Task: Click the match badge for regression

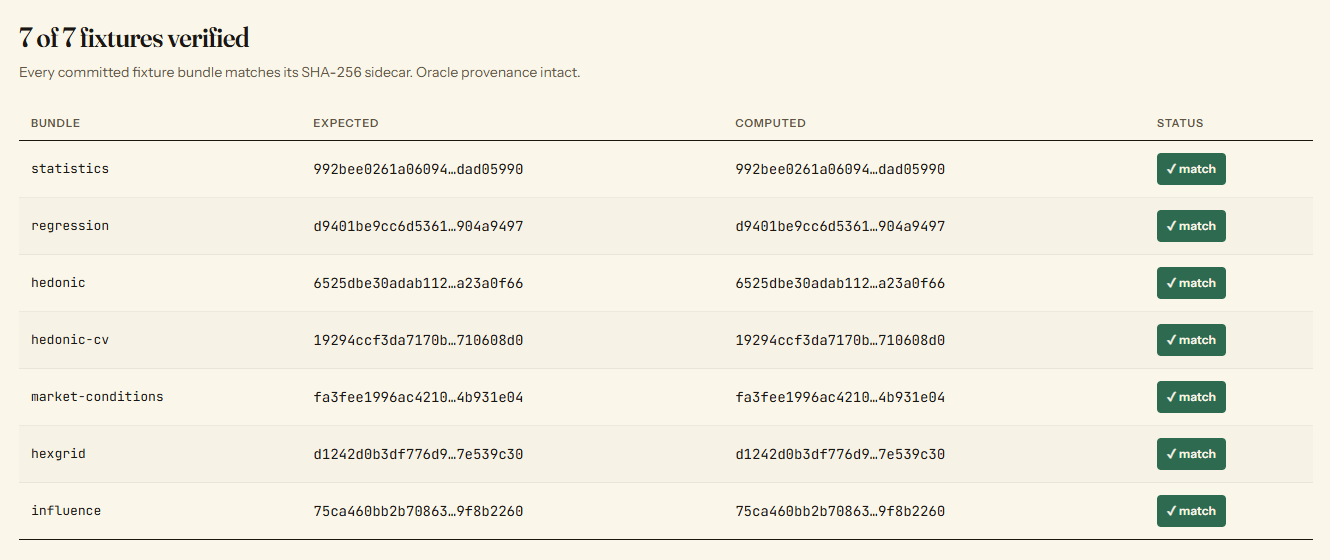Action: (x=1191, y=226)
